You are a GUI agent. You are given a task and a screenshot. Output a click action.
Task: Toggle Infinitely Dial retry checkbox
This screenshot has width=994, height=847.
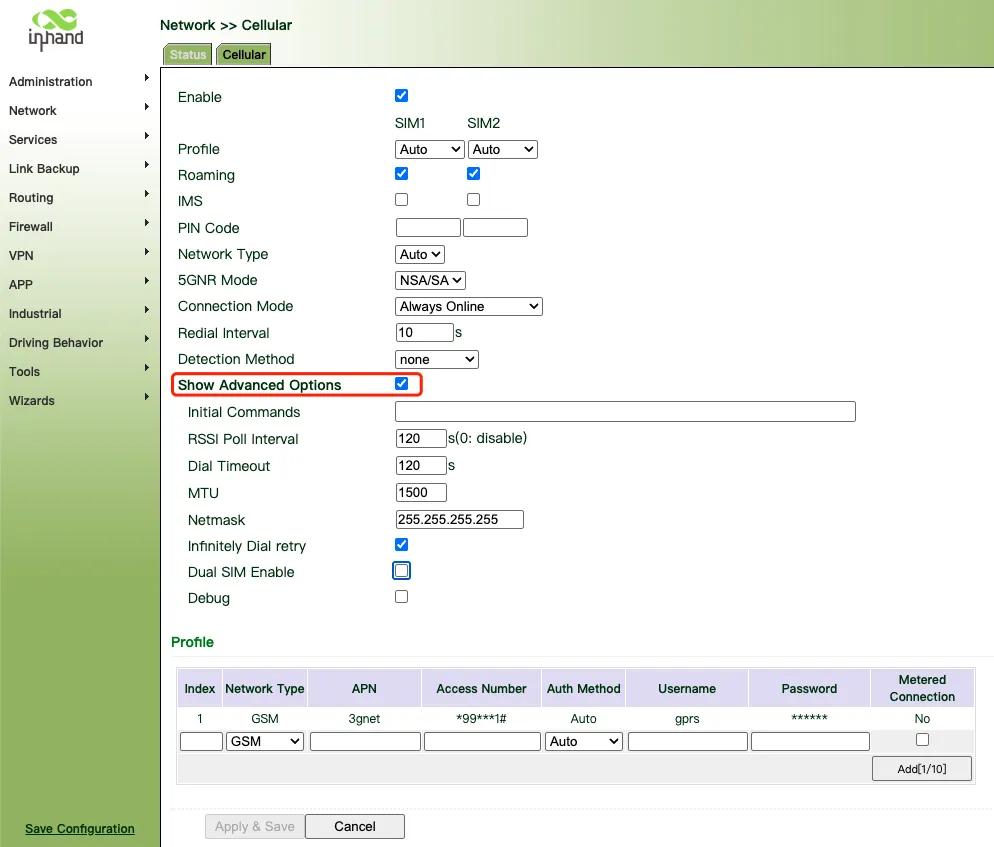pyautogui.click(x=401, y=545)
